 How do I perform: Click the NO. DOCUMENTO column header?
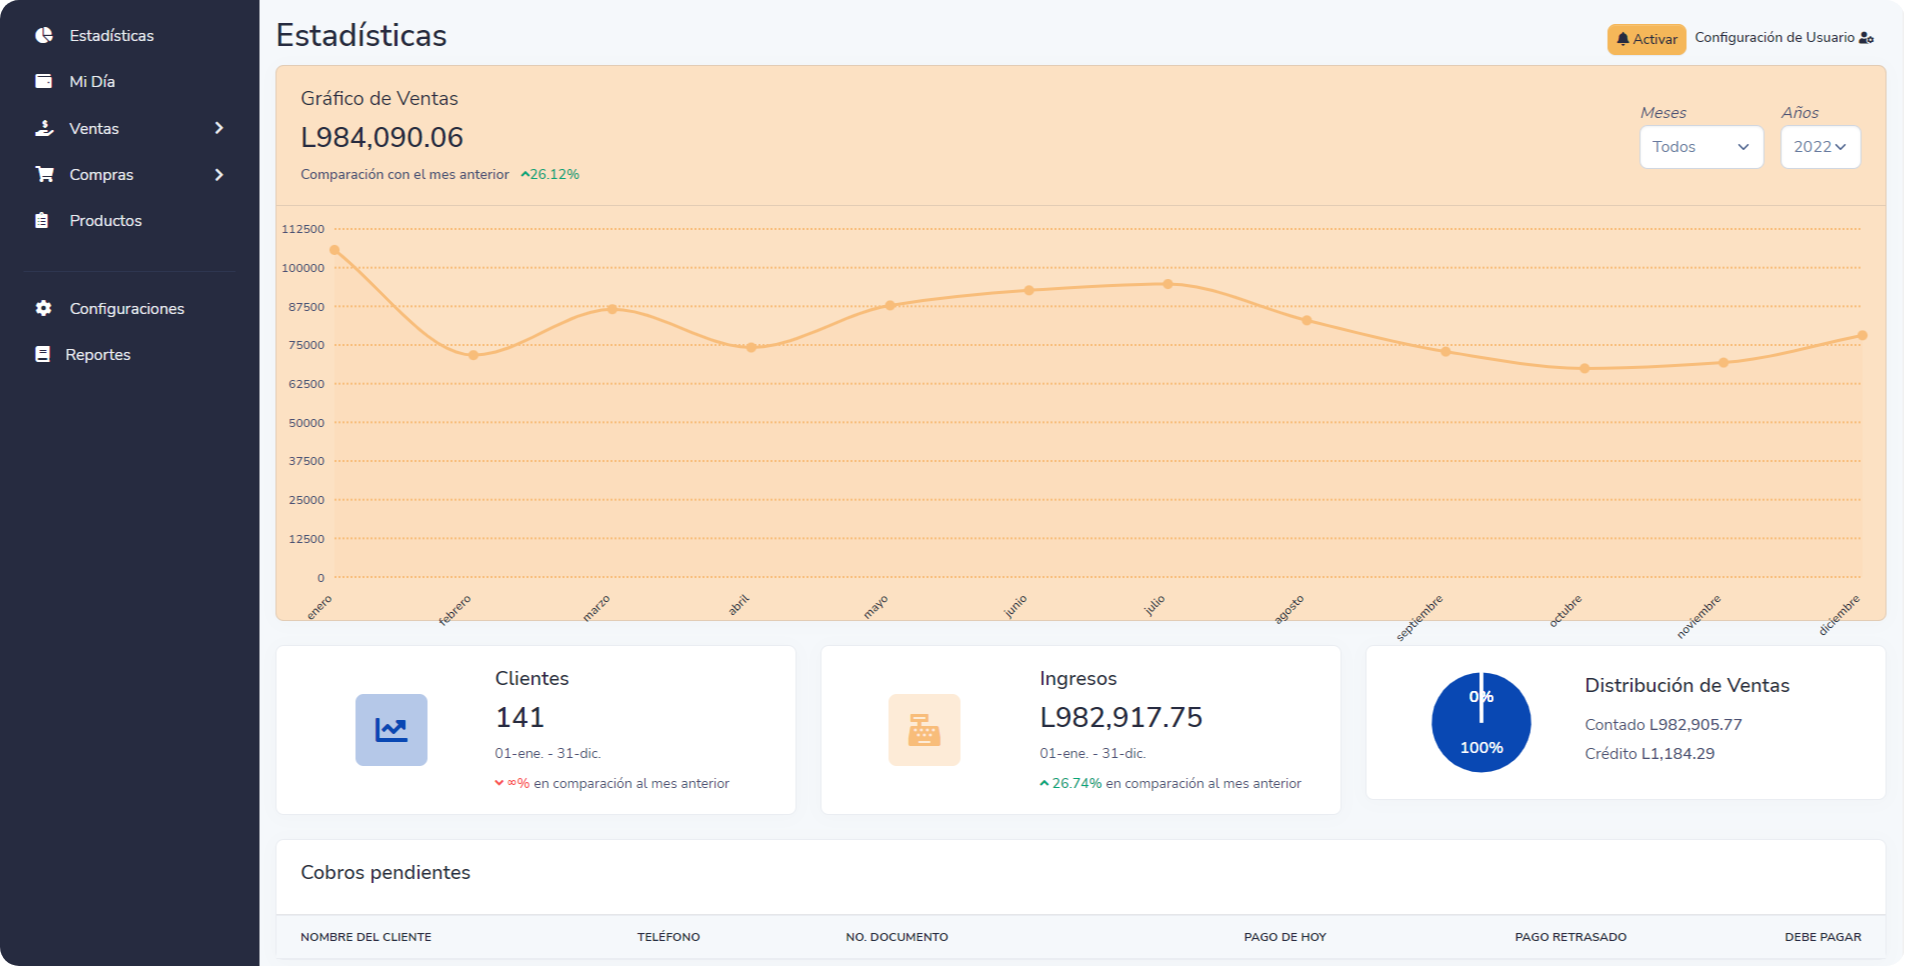[897, 937]
